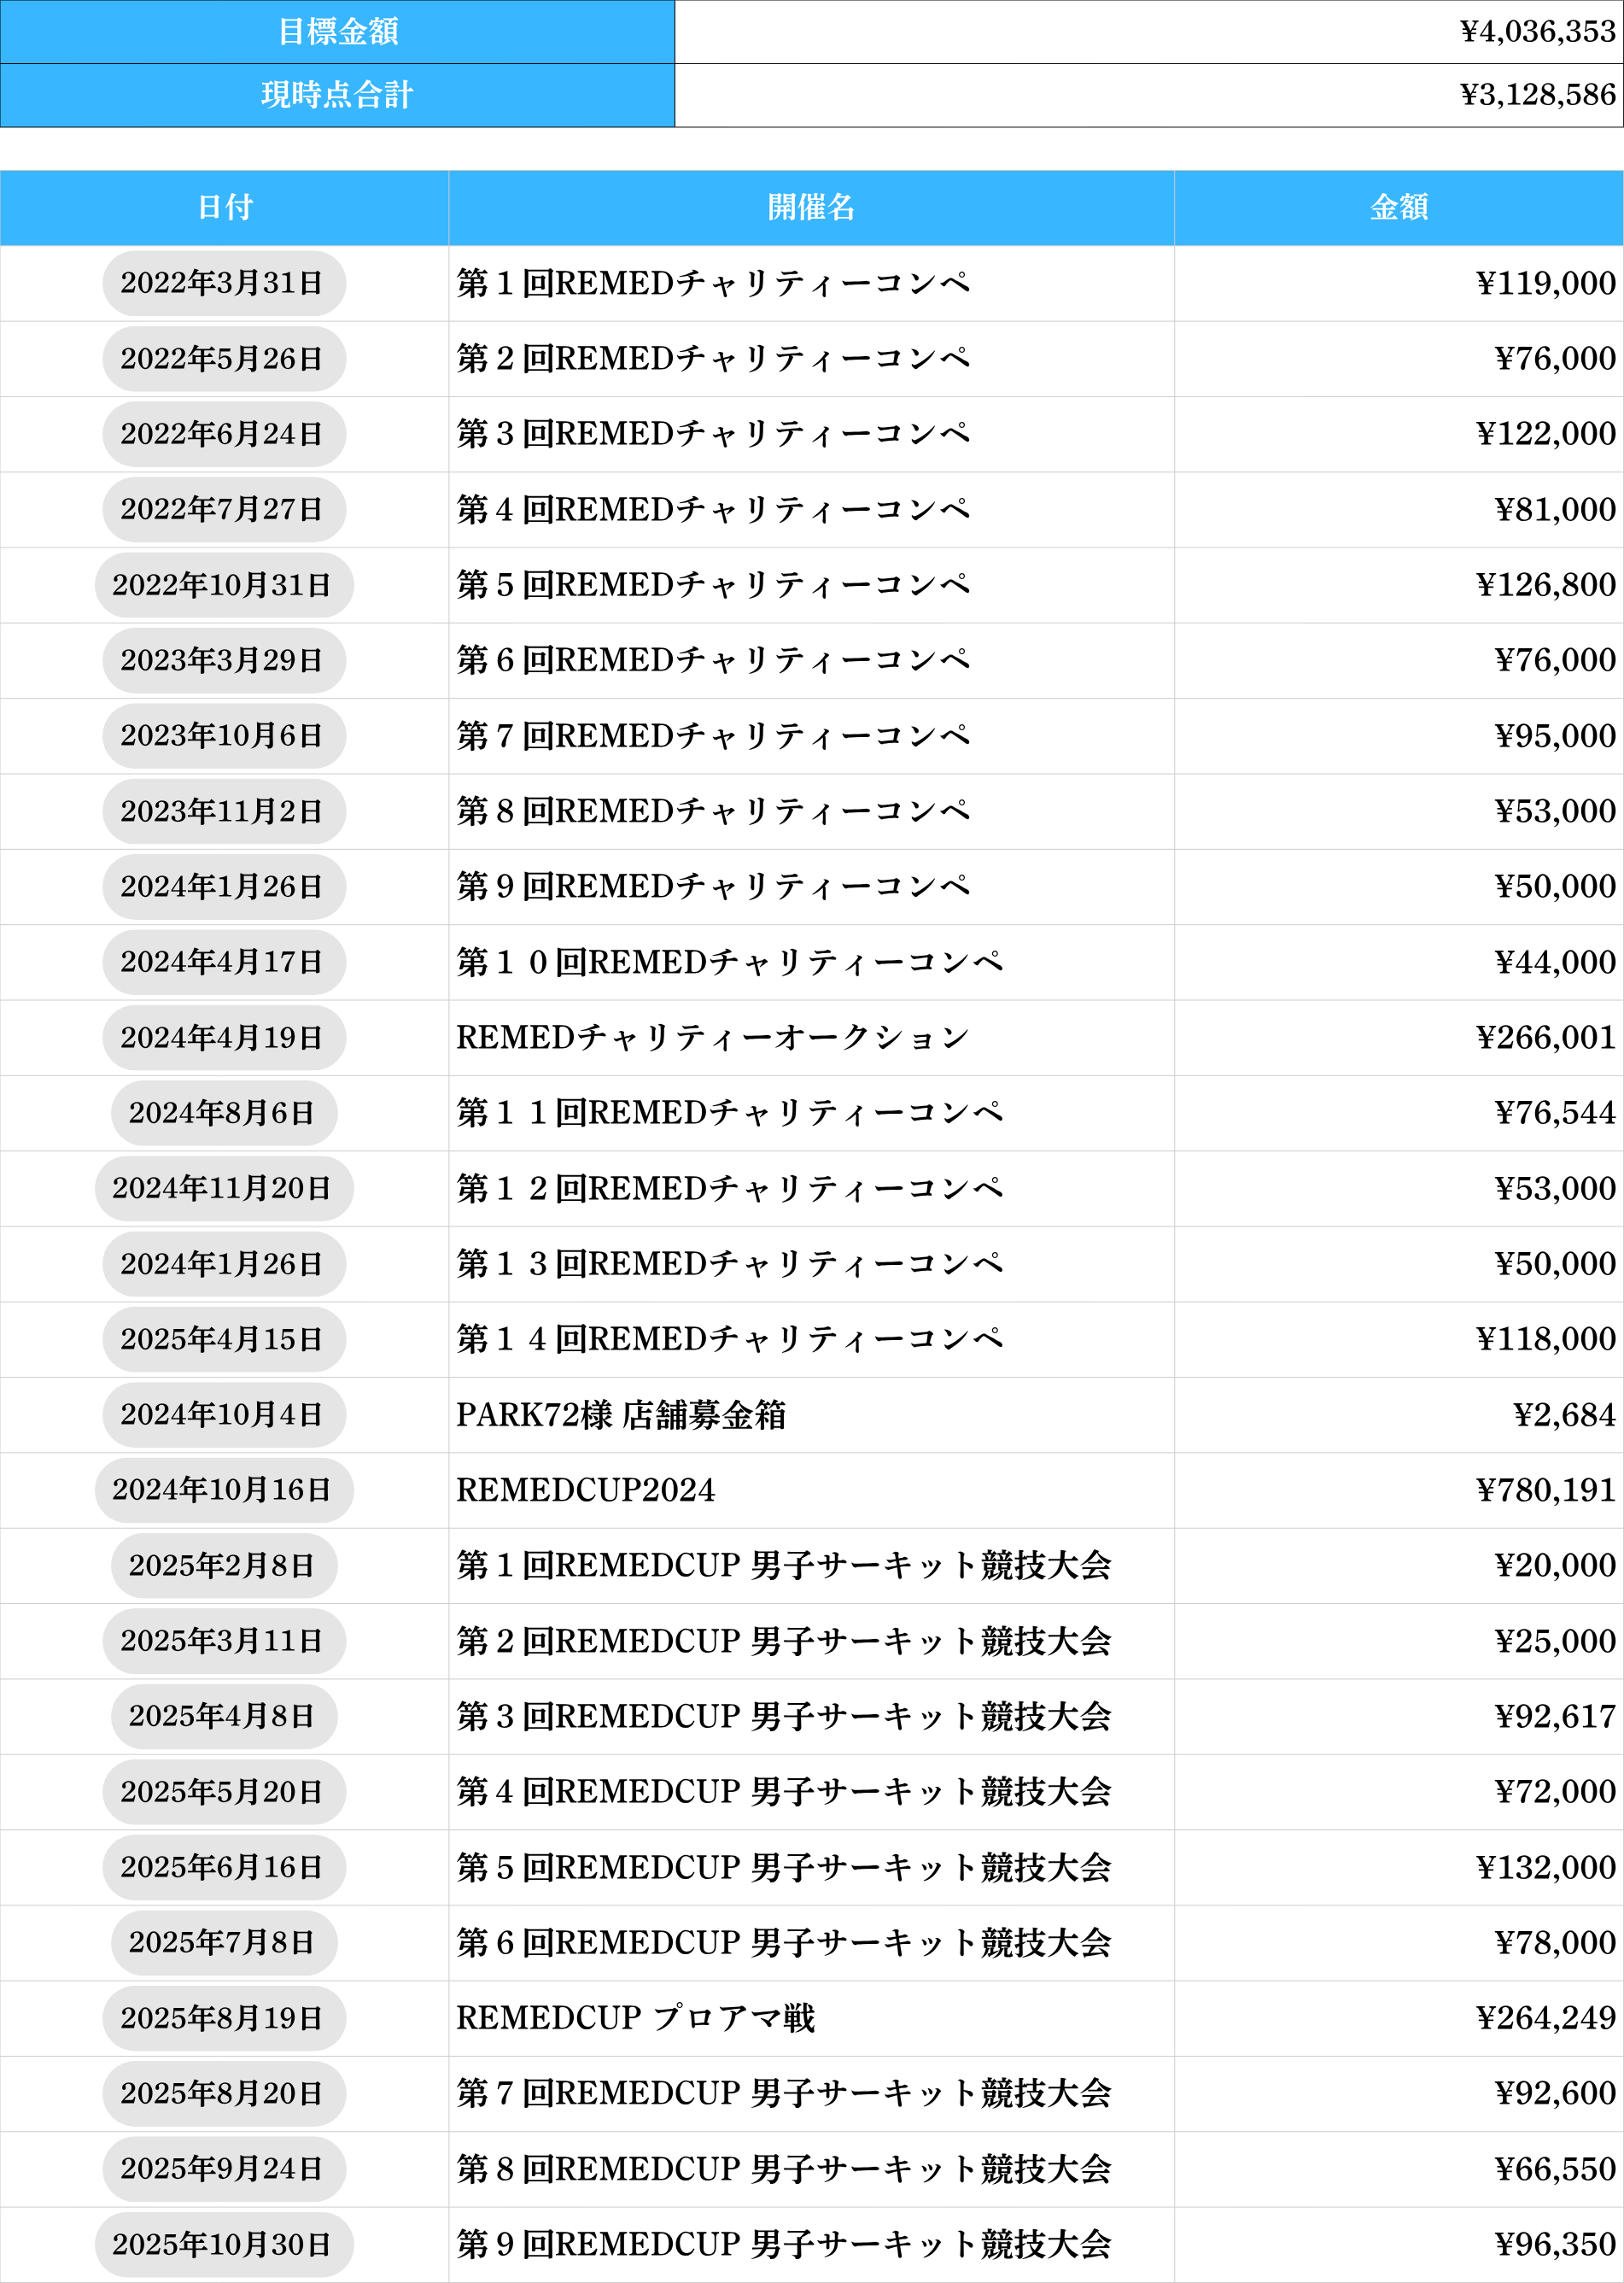Click the ¥780,191 amount cell
The height and width of the screenshot is (2283, 1624).
[1545, 1490]
